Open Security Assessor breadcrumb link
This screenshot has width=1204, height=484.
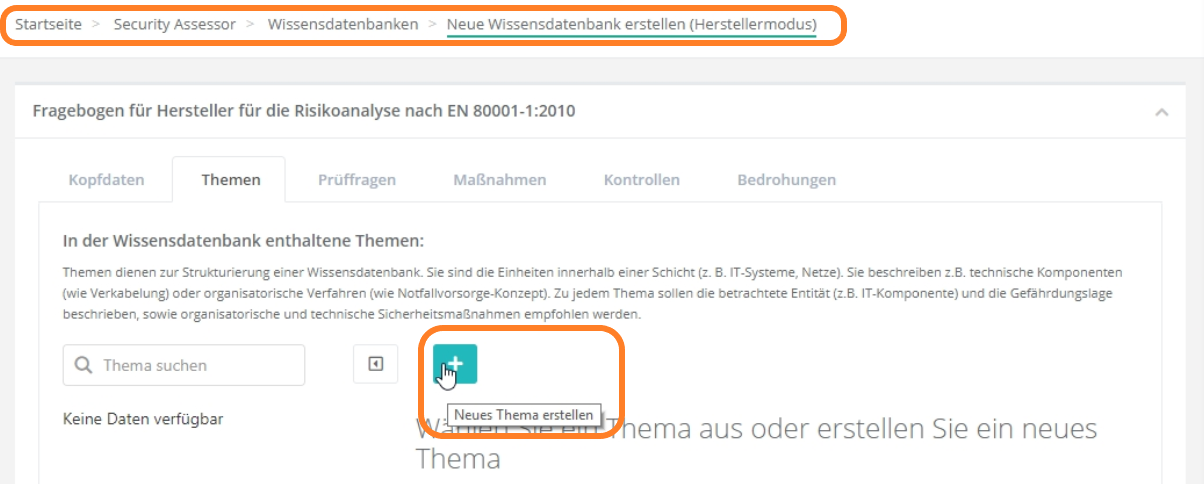pyautogui.click(x=175, y=24)
